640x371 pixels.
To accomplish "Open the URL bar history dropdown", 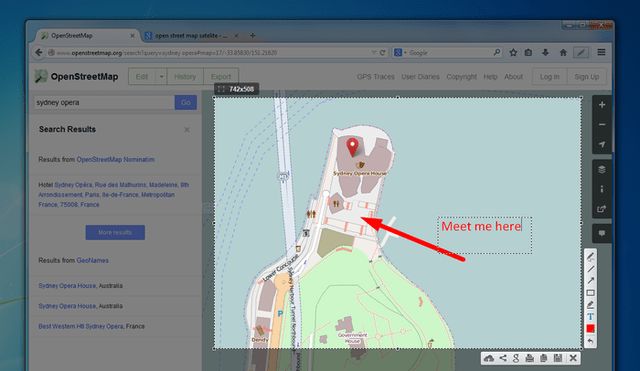I will [373, 53].
